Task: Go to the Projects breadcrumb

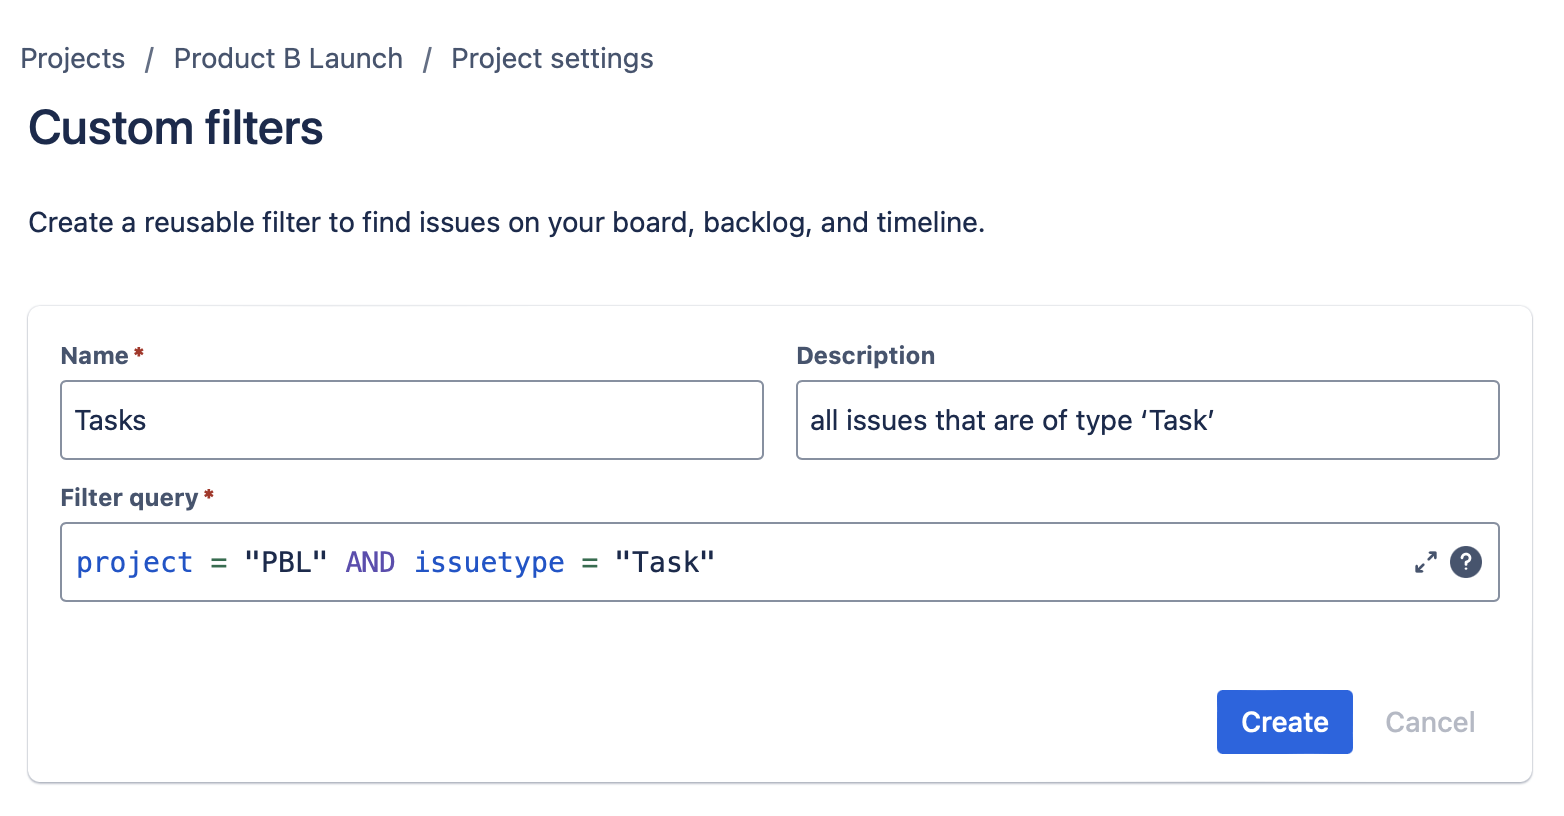Action: click(x=73, y=59)
